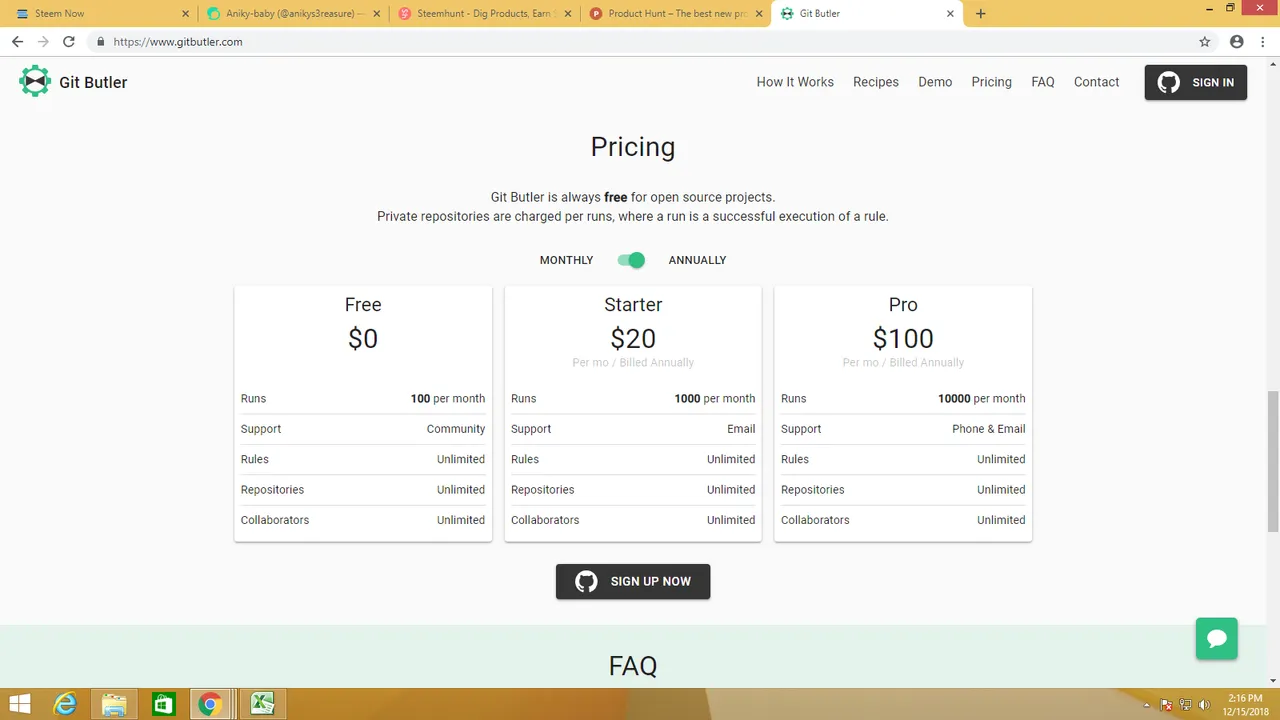Open the Excel icon in the taskbar
1280x720 pixels.
click(263, 704)
